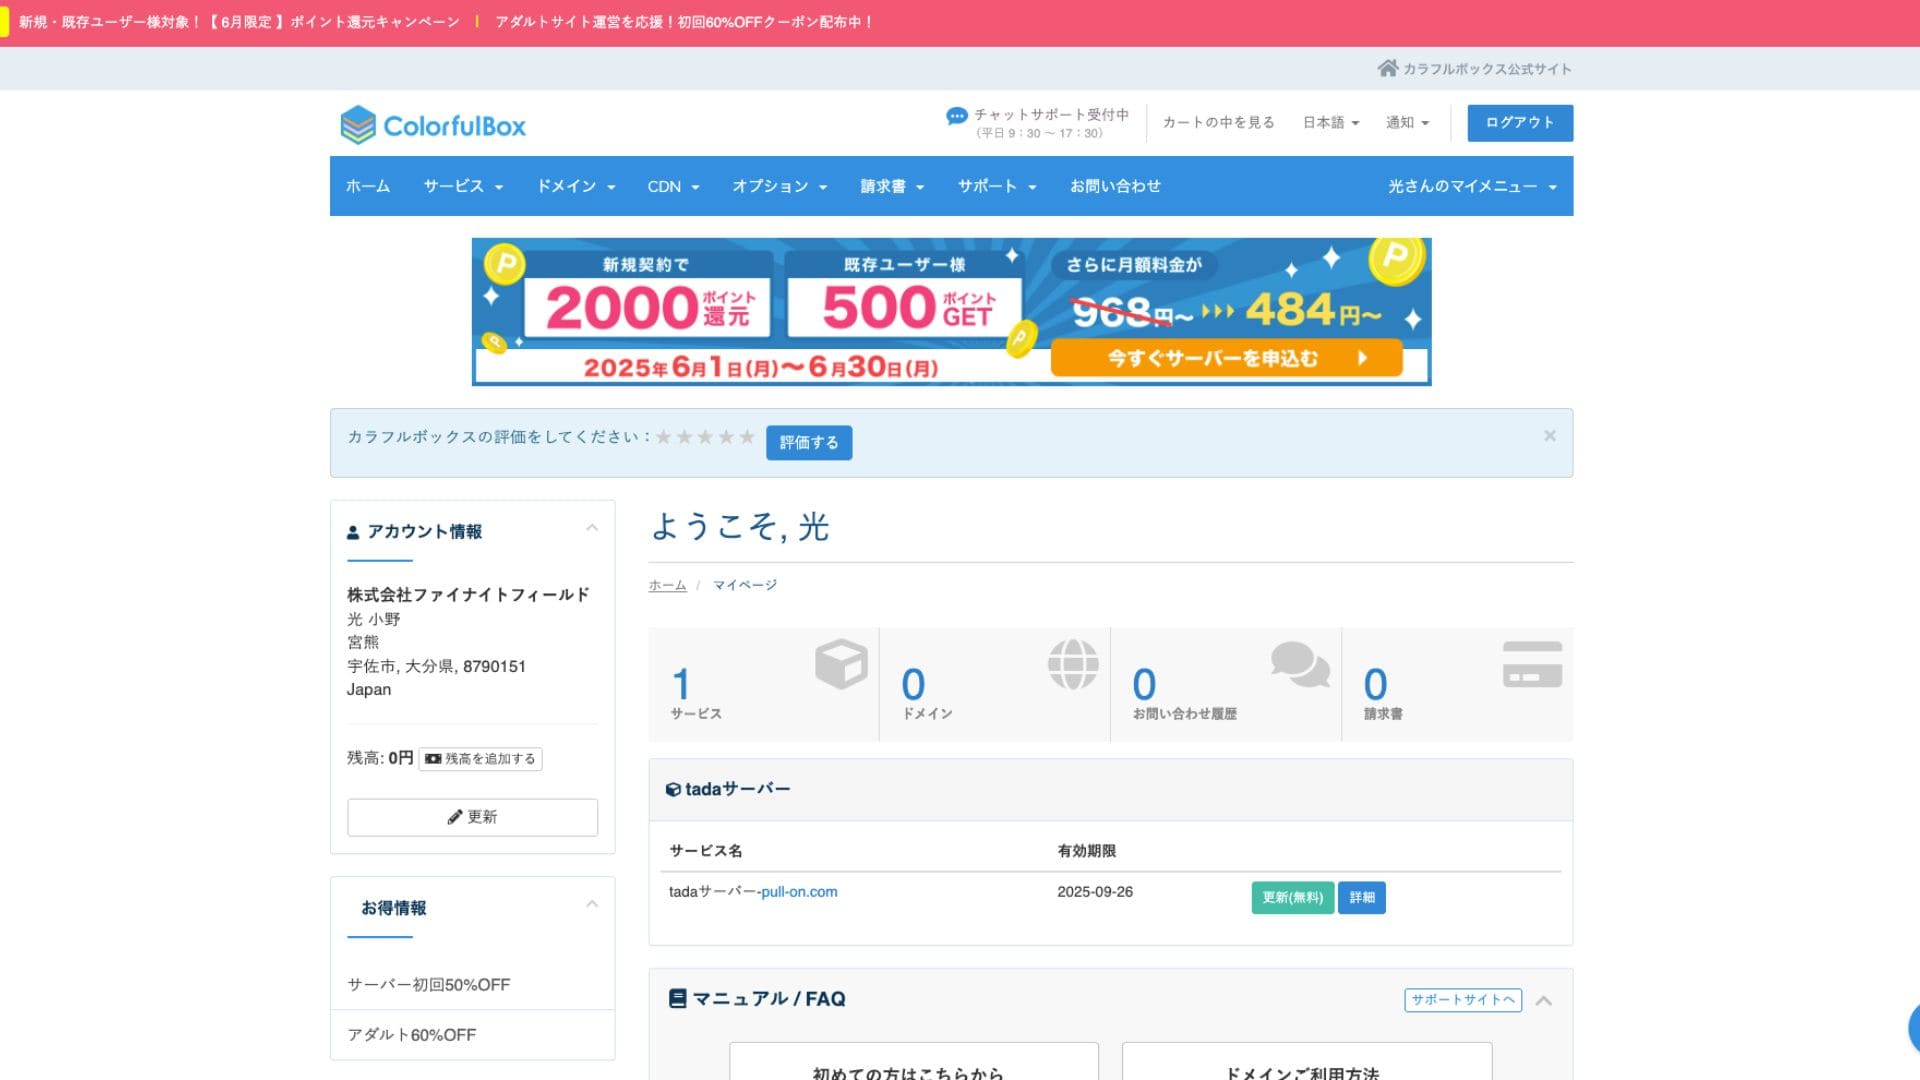Click the fifth rating star
Image resolution: width=1920 pixels, height=1080 pixels.
pyautogui.click(x=746, y=437)
